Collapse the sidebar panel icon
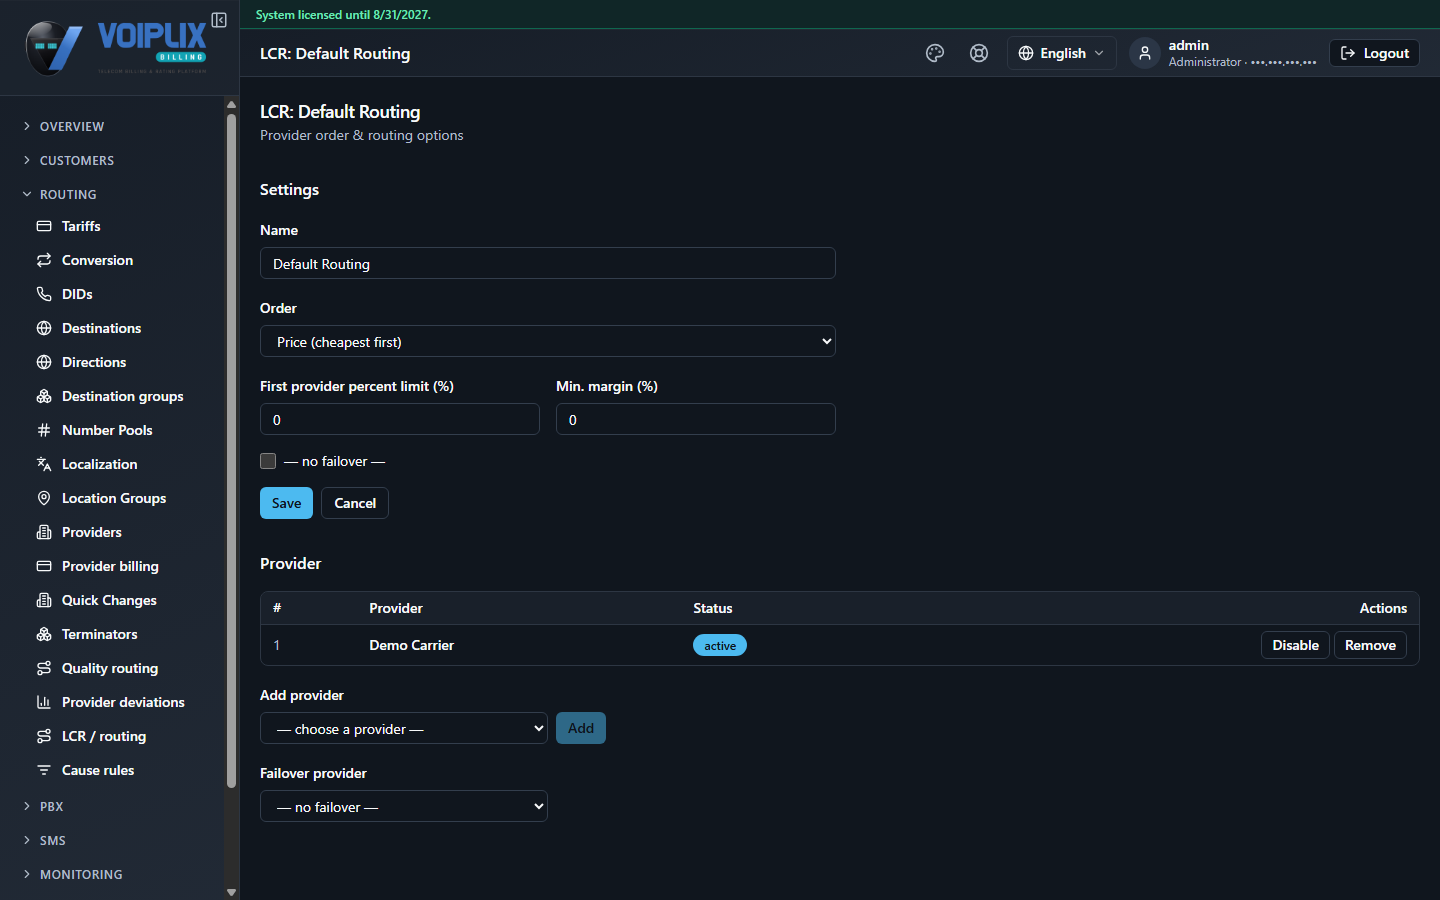 tap(219, 20)
